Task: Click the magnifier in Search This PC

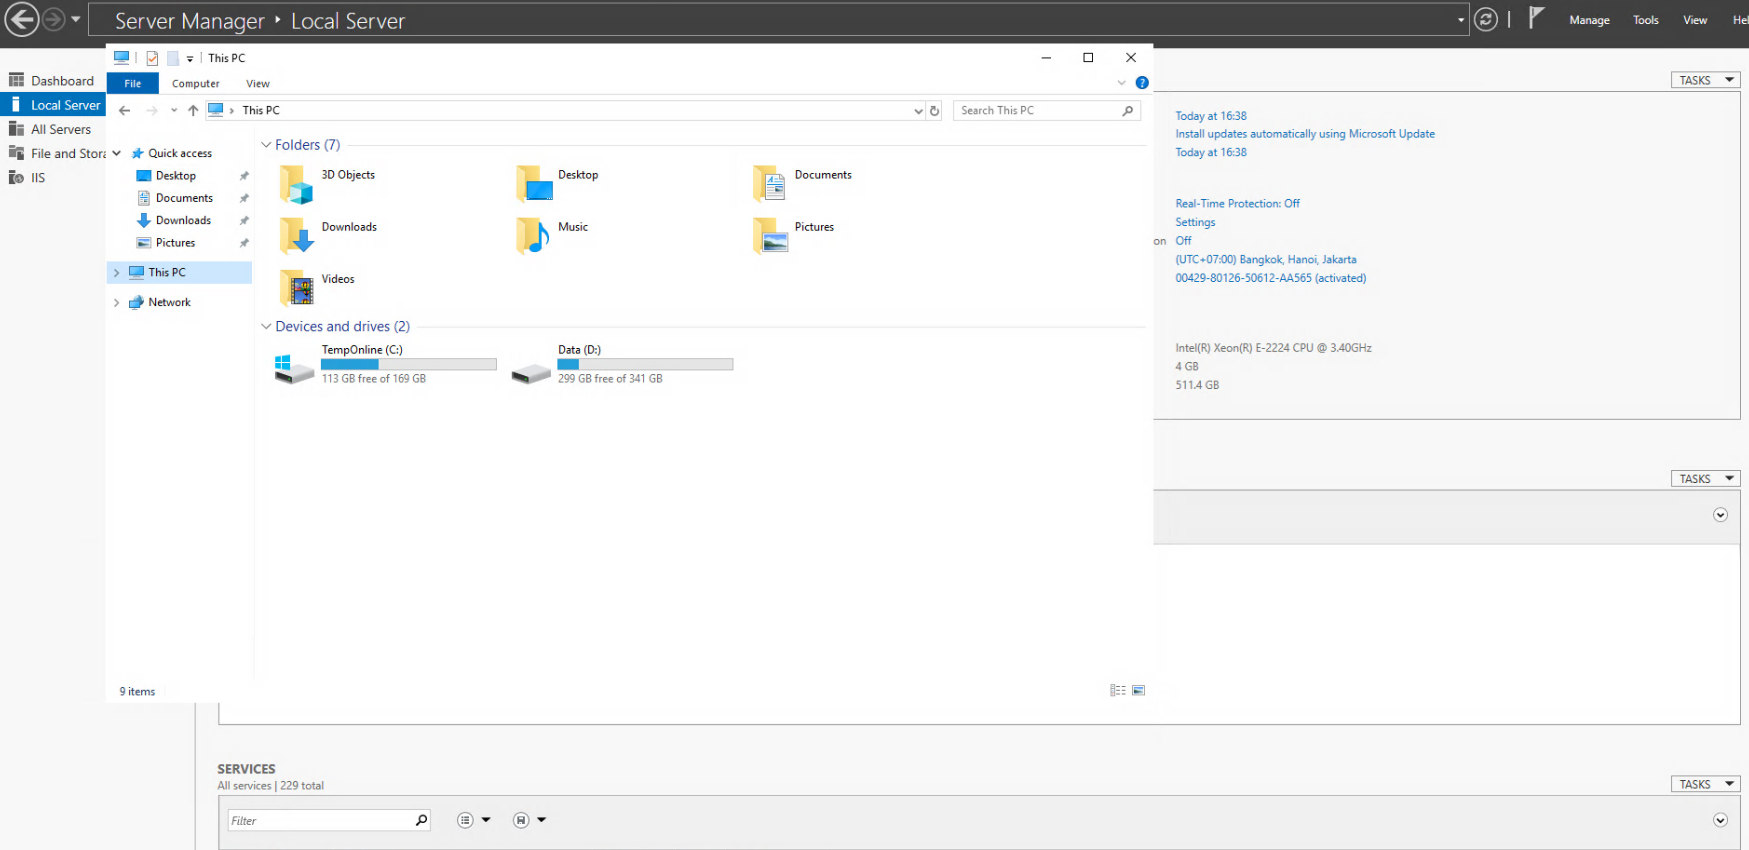Action: coord(1128,111)
